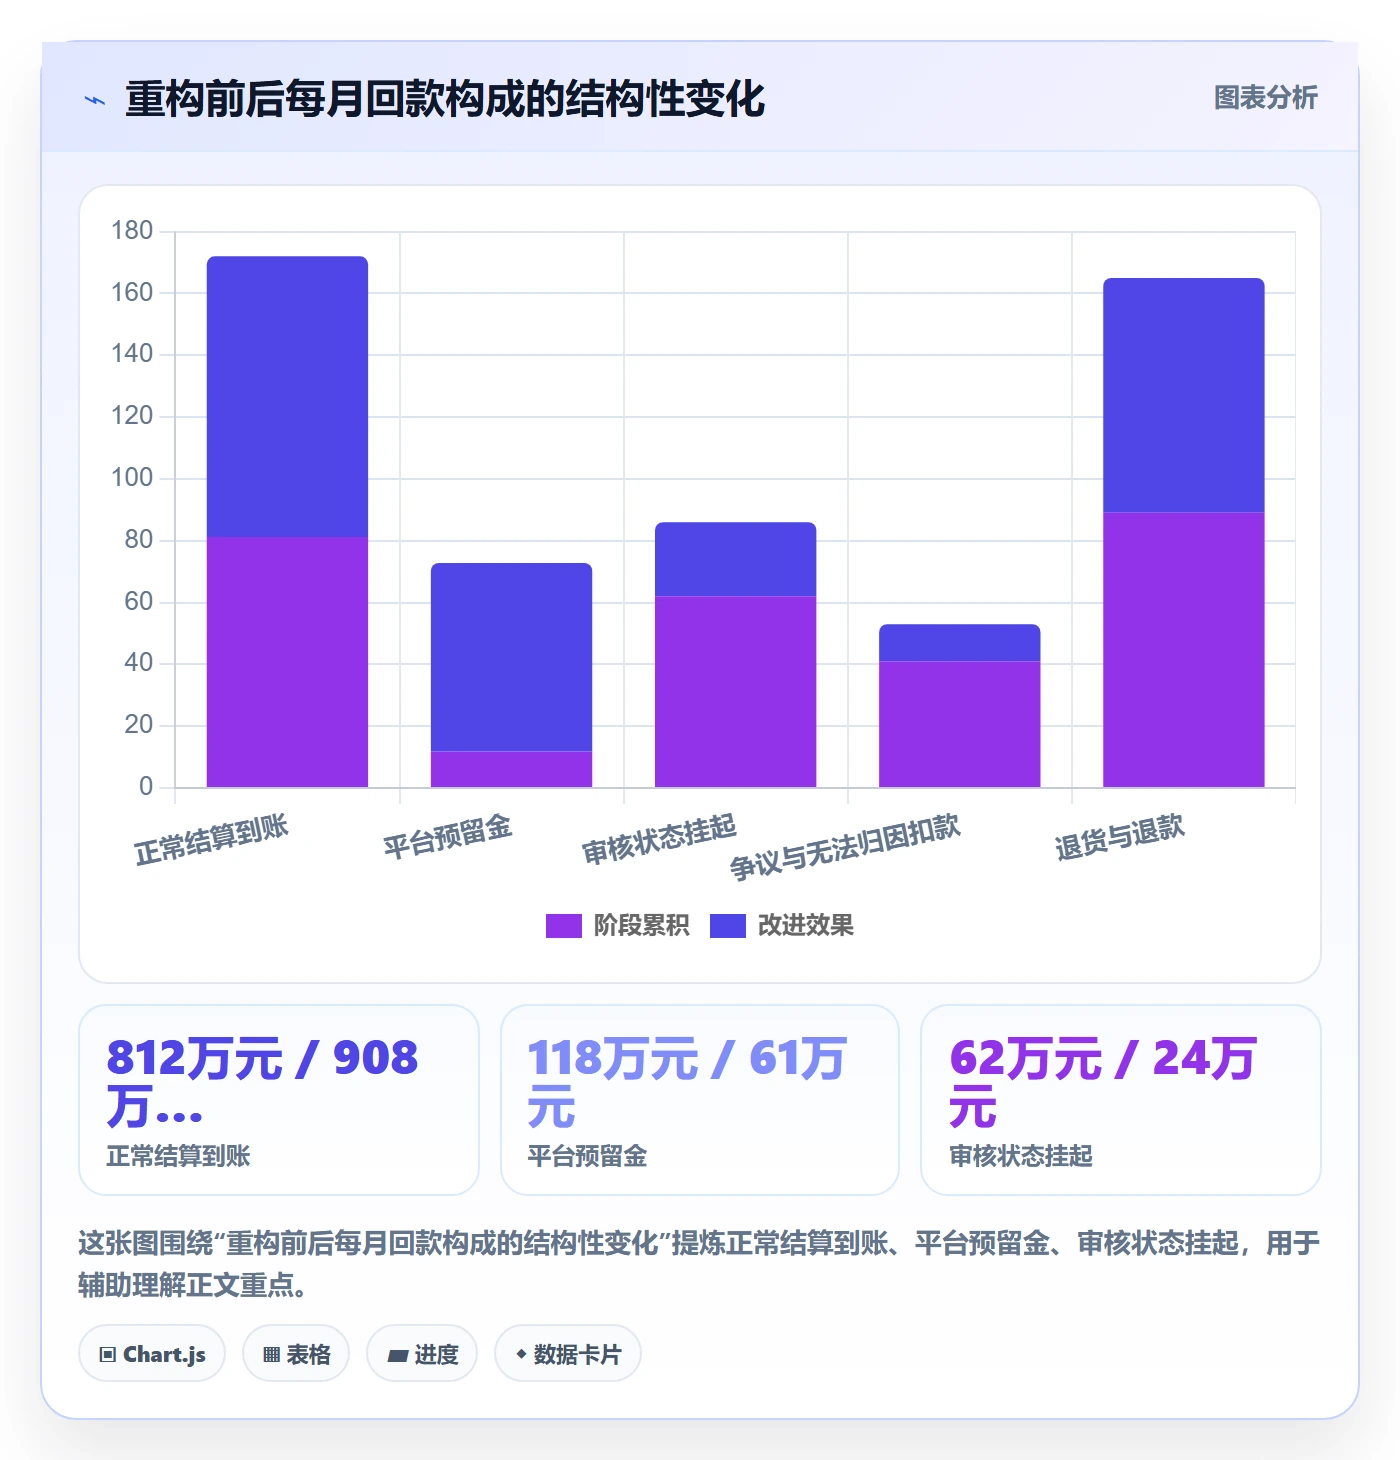The image size is (1400, 1460).
Task: Click the blue segment of the 争议与无法归因扣款 bar
Action: click(x=959, y=643)
